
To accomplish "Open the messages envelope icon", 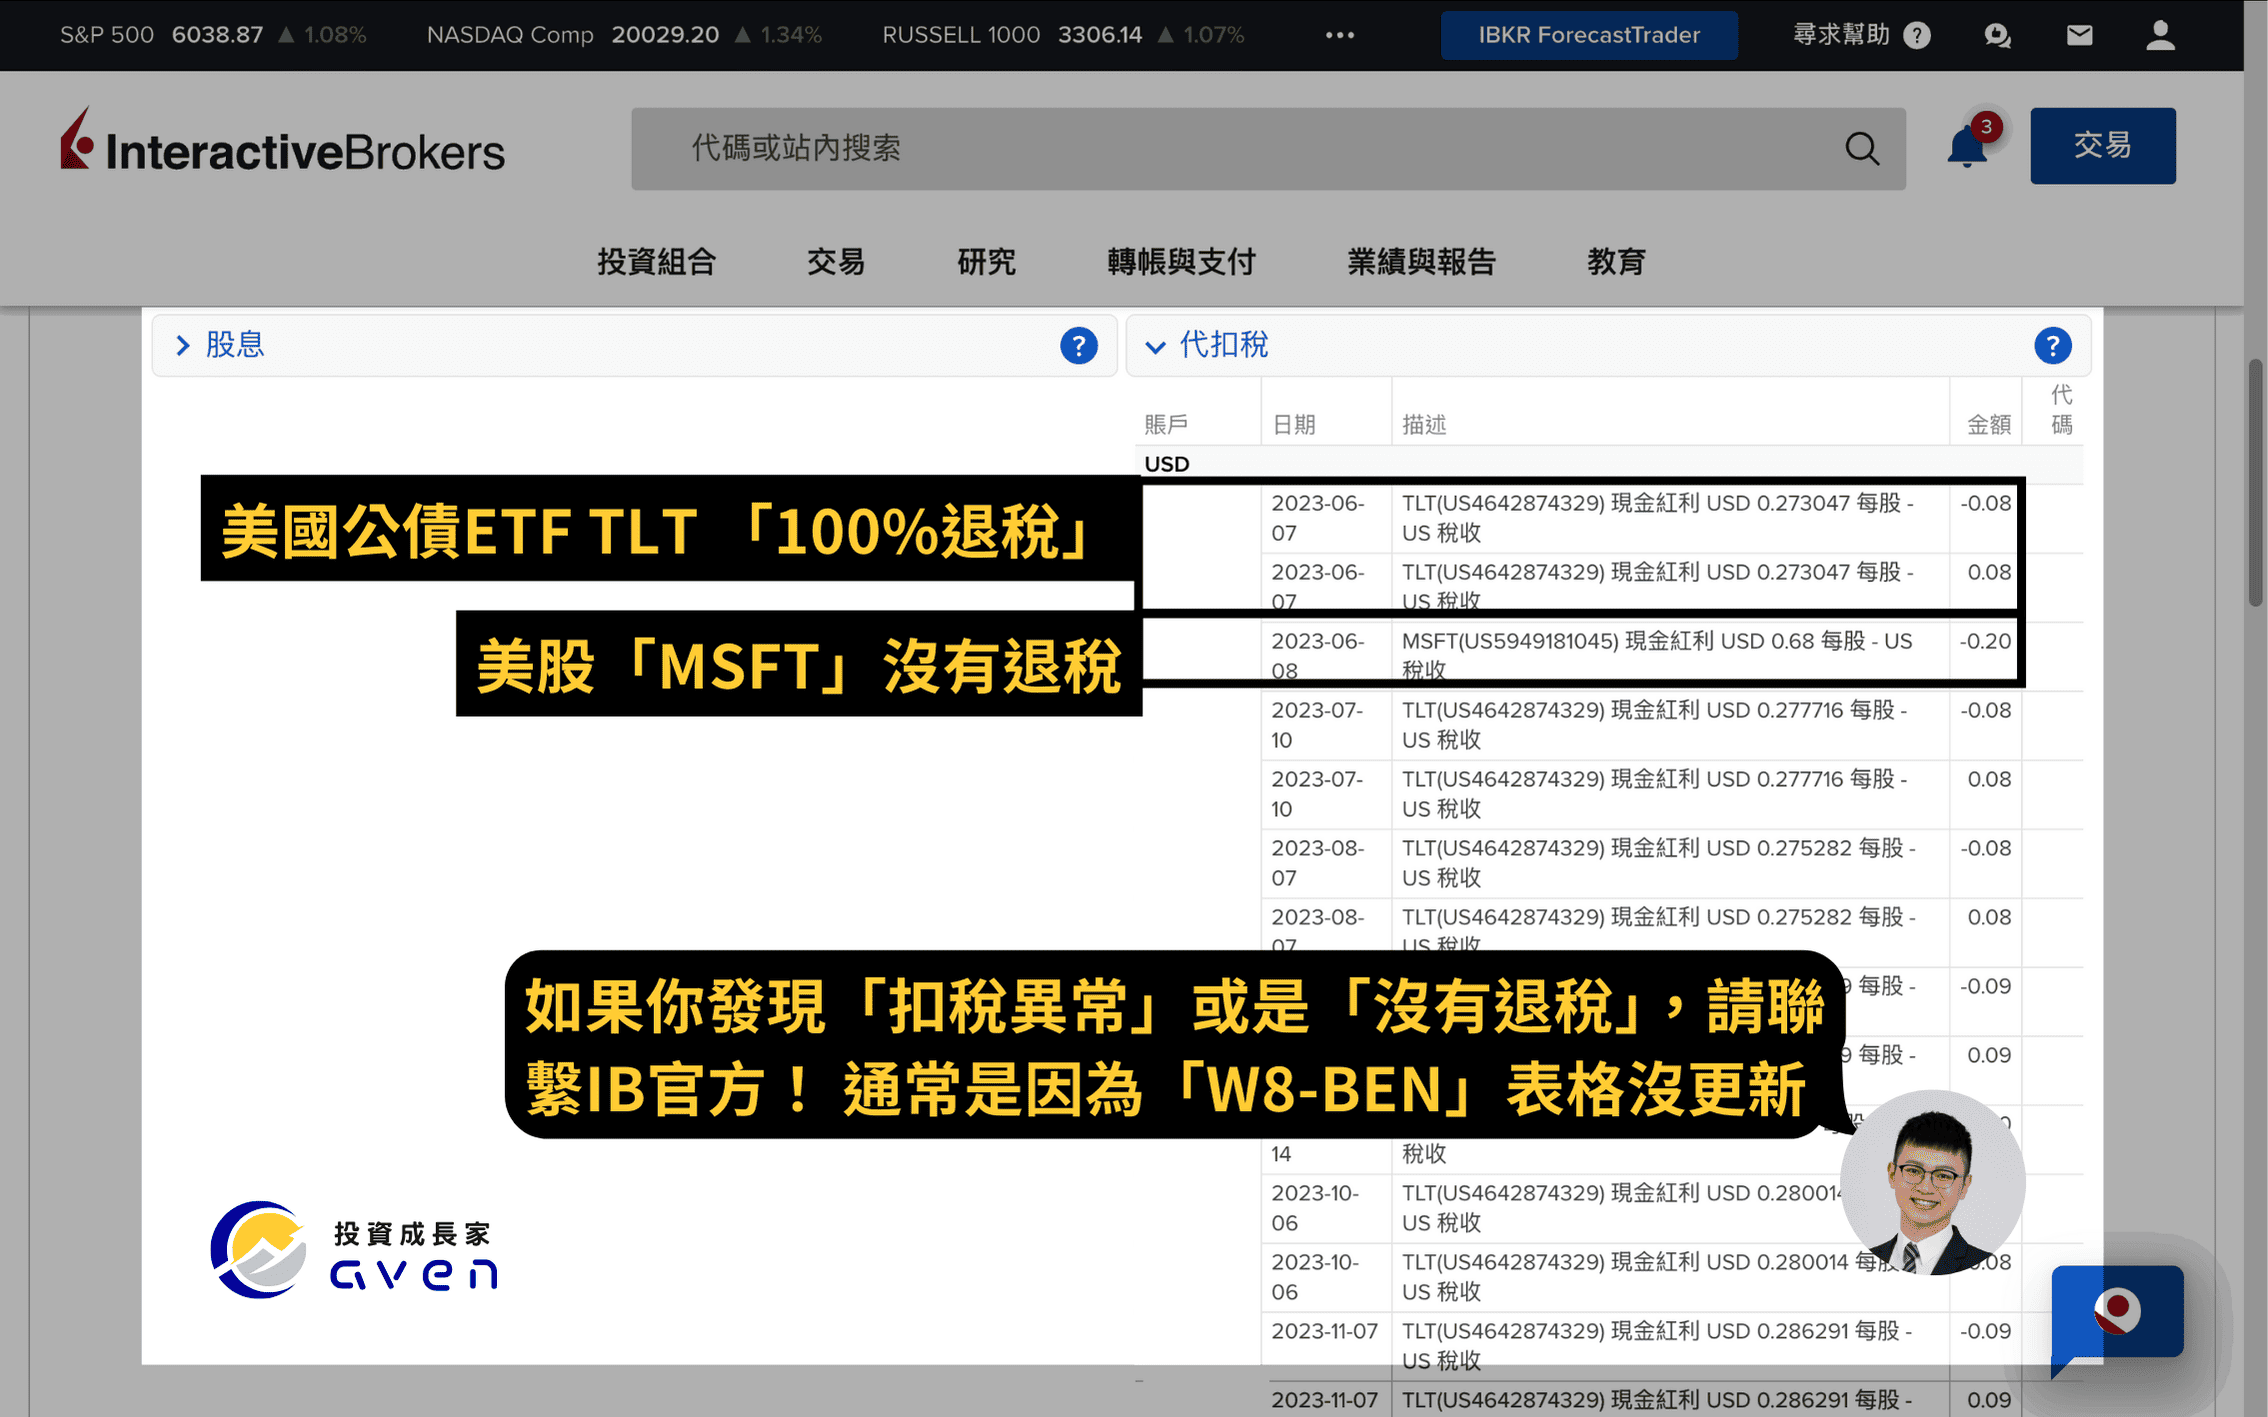I will click(x=2079, y=35).
